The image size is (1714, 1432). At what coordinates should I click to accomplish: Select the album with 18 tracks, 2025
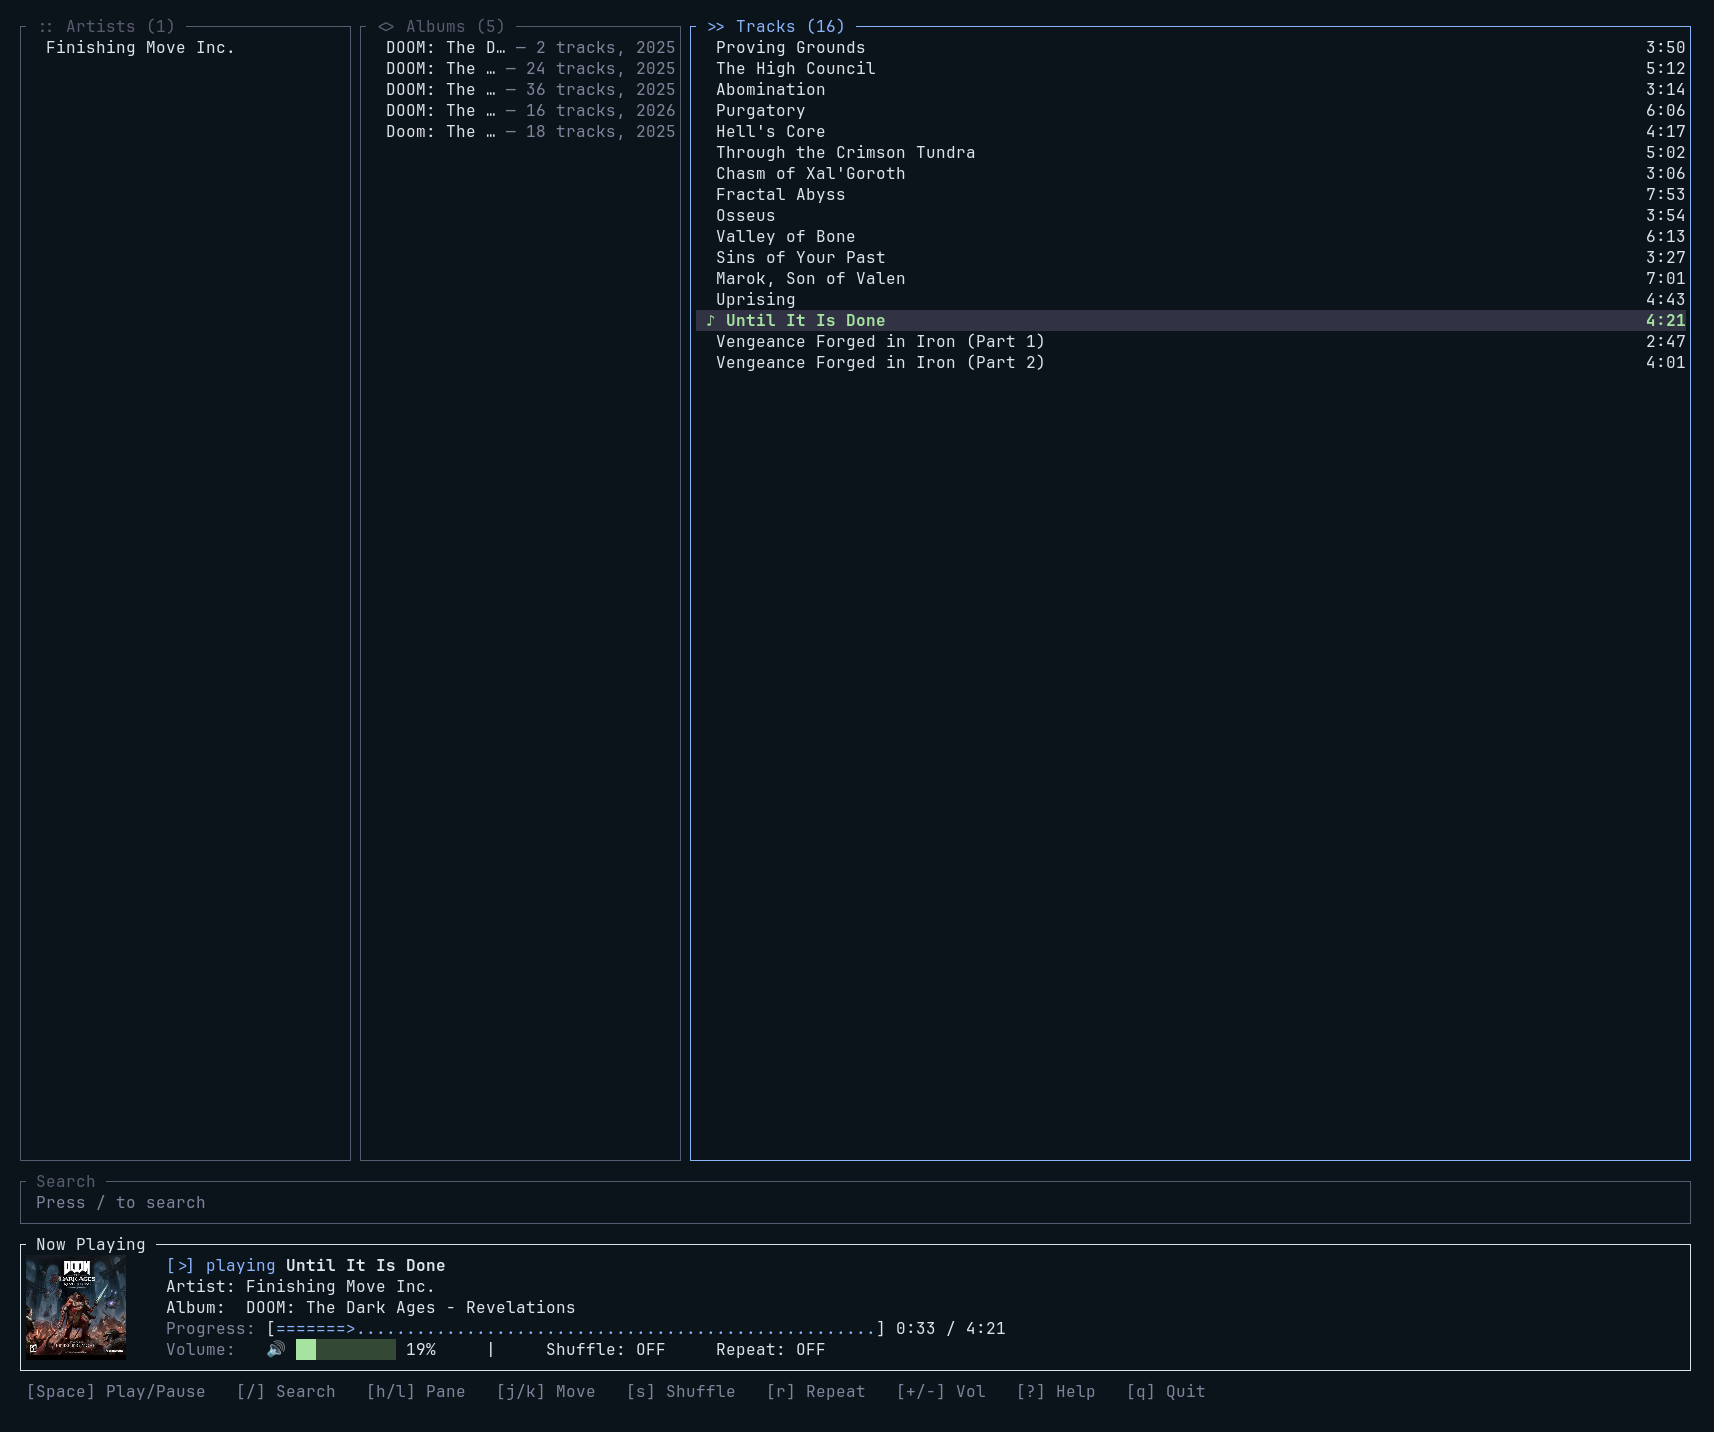click(521, 132)
